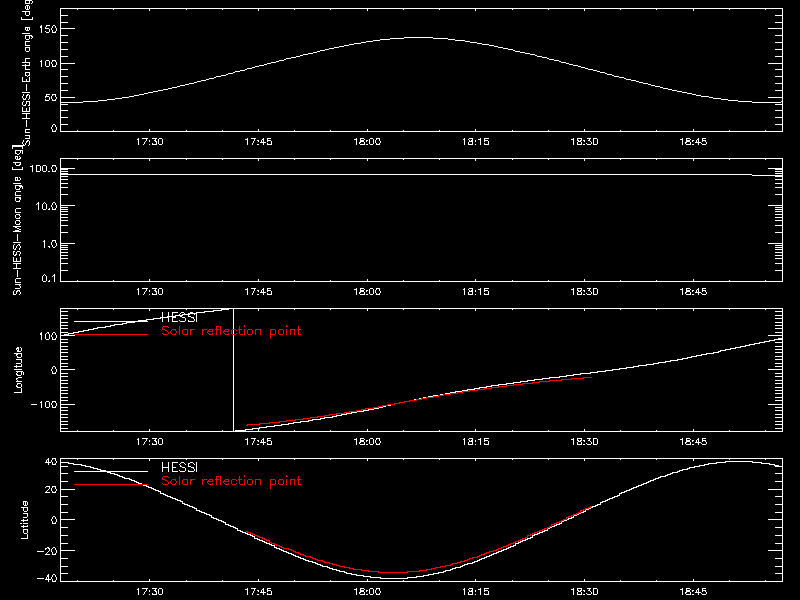Click the 18:45 label under Earth angle plot
Image resolution: width=800 pixels, height=600 pixels.
pyautogui.click(x=693, y=142)
